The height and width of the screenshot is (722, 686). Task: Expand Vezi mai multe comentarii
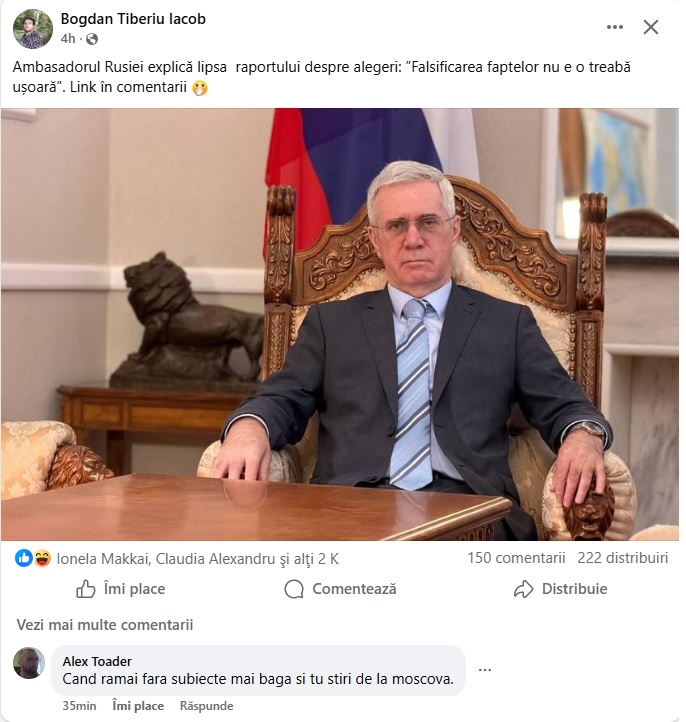pos(105,625)
